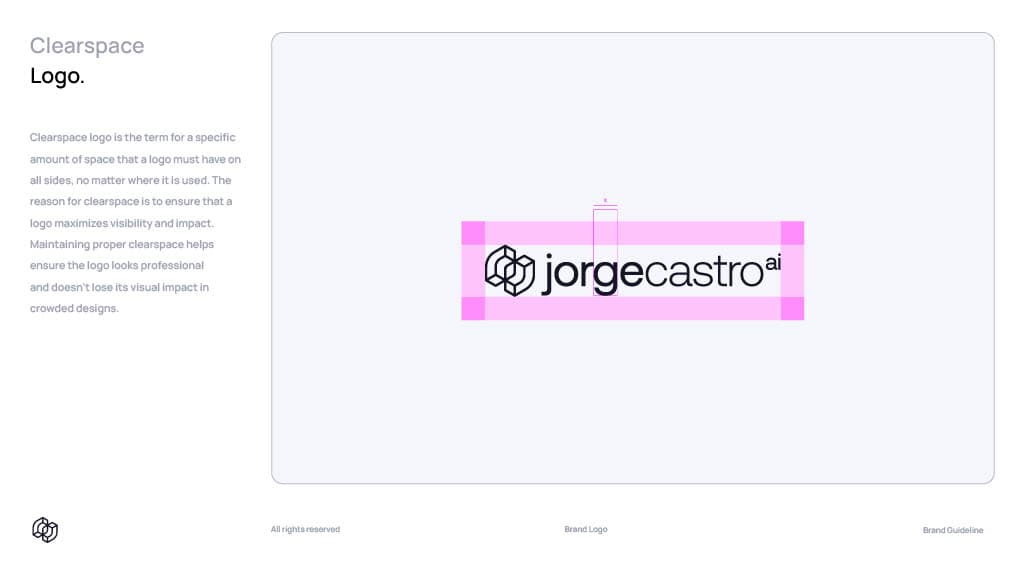
Task: Select the light pink strip left of emblem
Action: 473,271
